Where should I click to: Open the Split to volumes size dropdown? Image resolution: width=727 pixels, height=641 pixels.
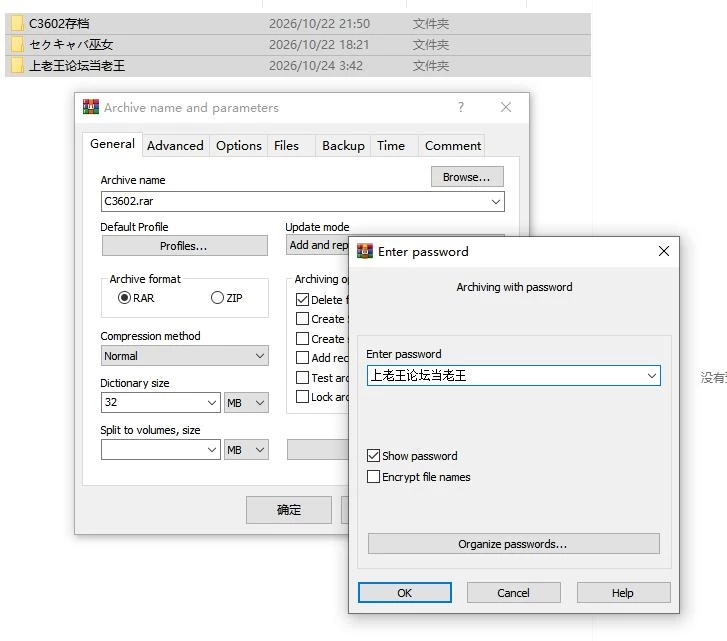click(212, 450)
